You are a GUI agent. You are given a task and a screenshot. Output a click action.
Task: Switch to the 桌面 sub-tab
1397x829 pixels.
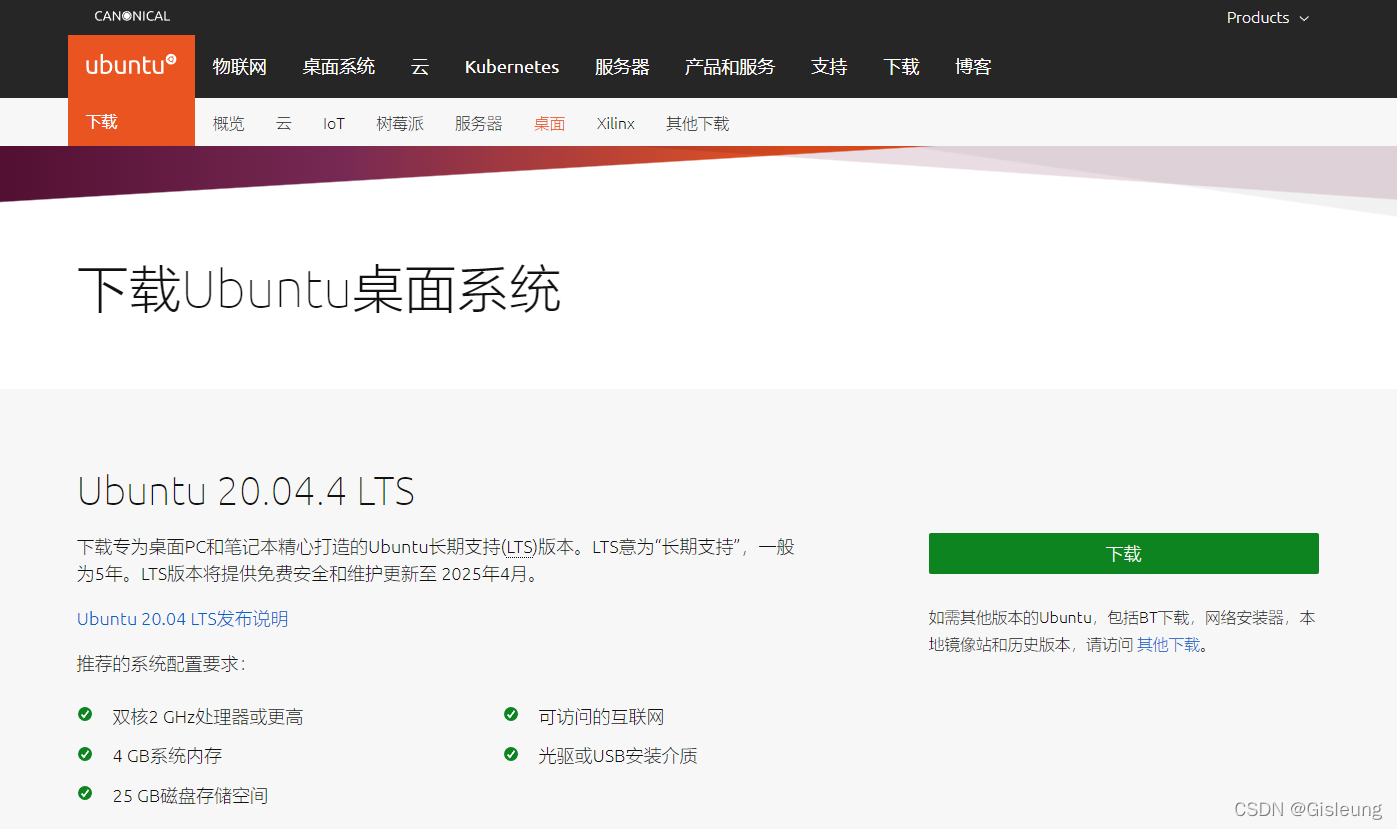[550, 124]
